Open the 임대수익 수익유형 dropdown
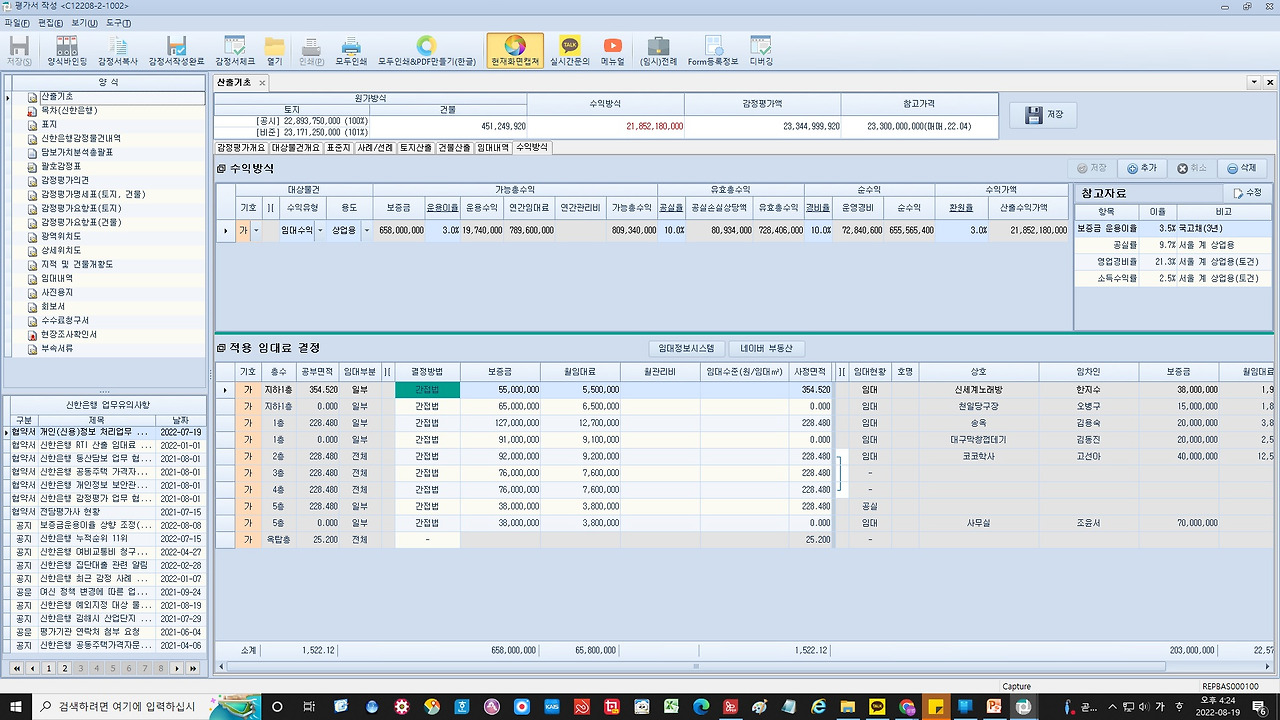Screen dimensions: 1280x720 [x=320, y=230]
